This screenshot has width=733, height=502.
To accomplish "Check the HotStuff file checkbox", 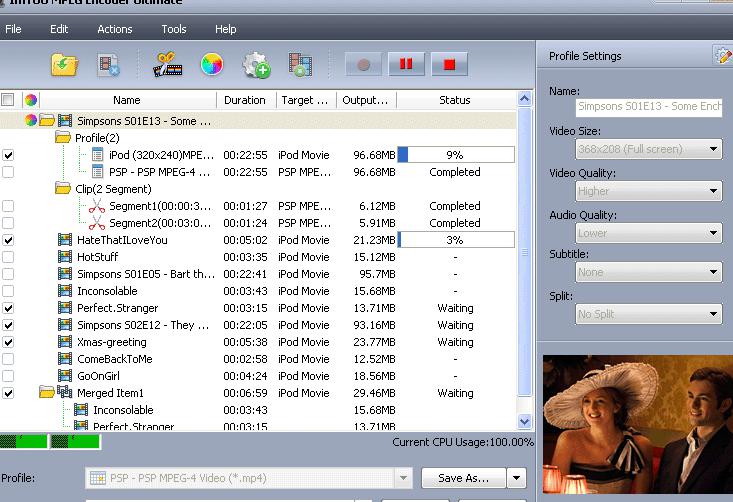I will pos(9,257).
